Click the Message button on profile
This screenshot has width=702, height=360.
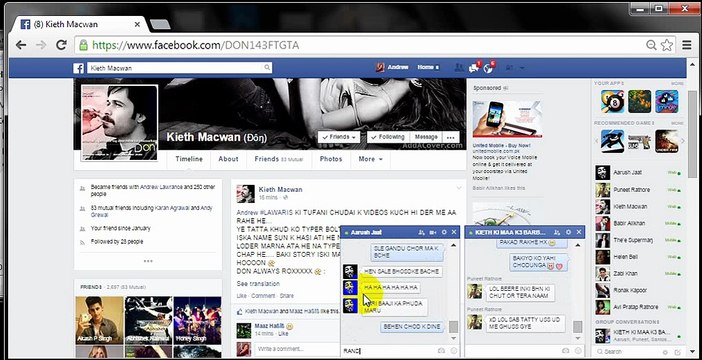pos(426,137)
